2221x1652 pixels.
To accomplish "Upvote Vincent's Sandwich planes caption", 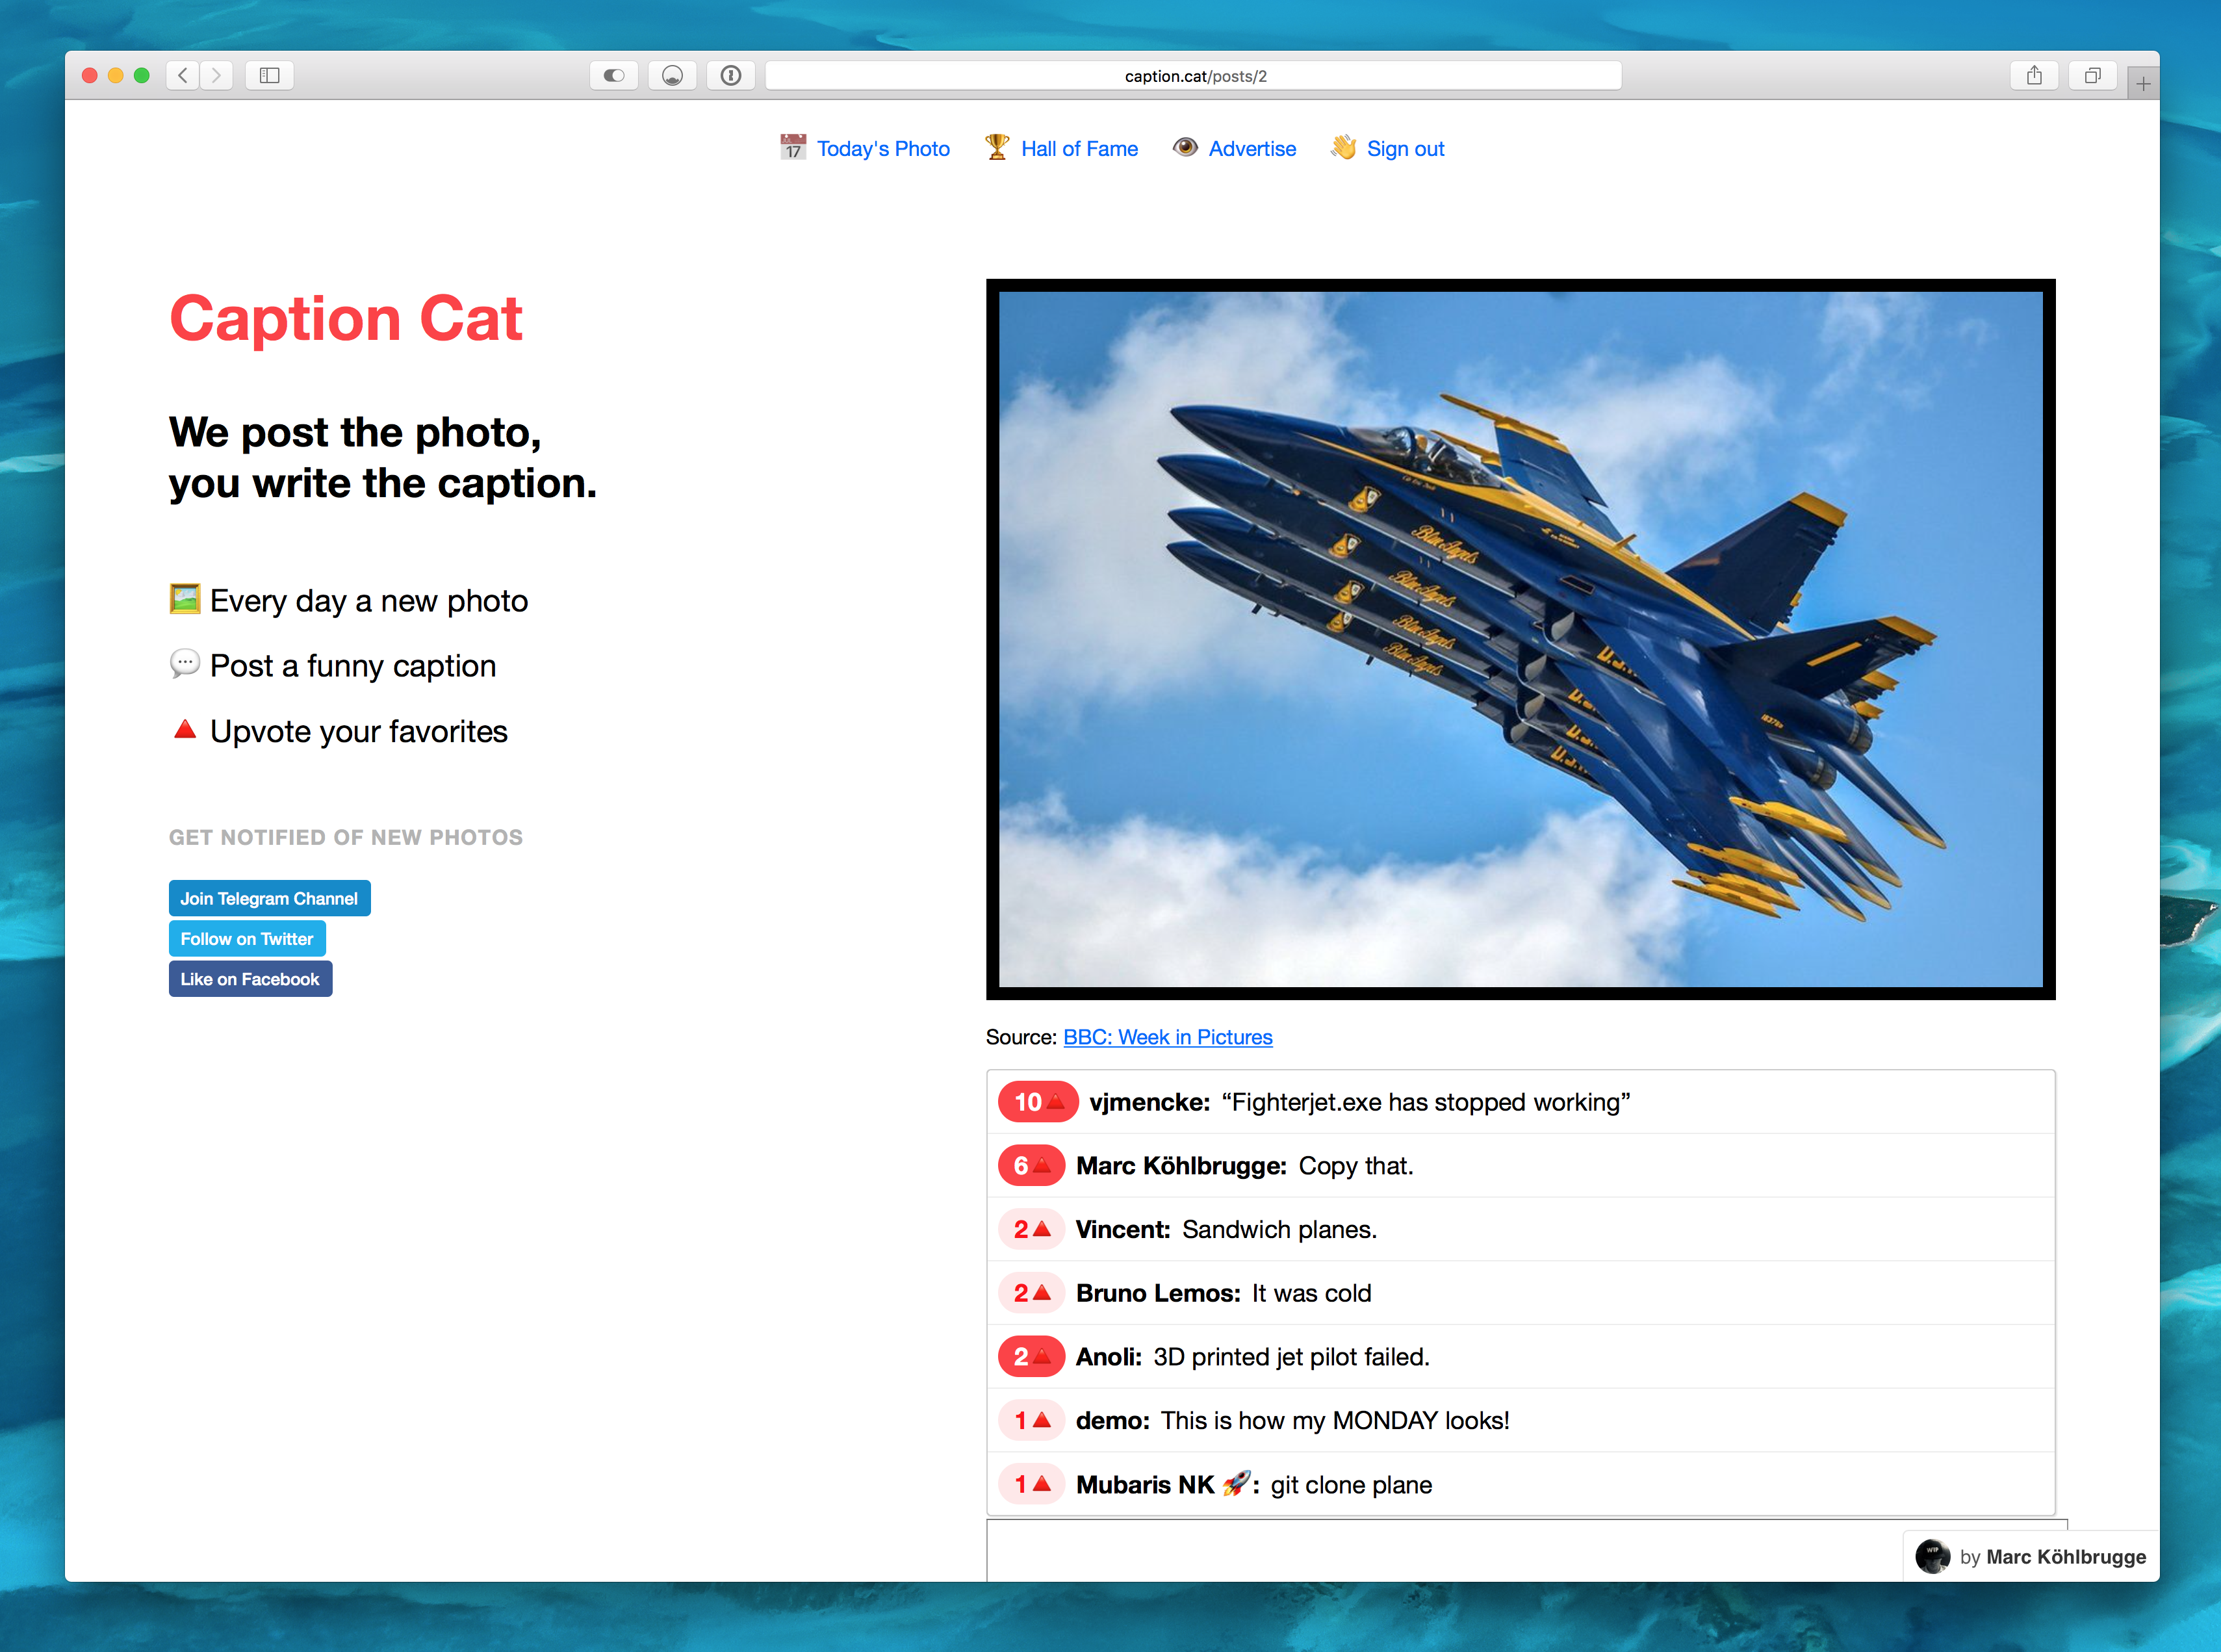I will coord(1031,1229).
